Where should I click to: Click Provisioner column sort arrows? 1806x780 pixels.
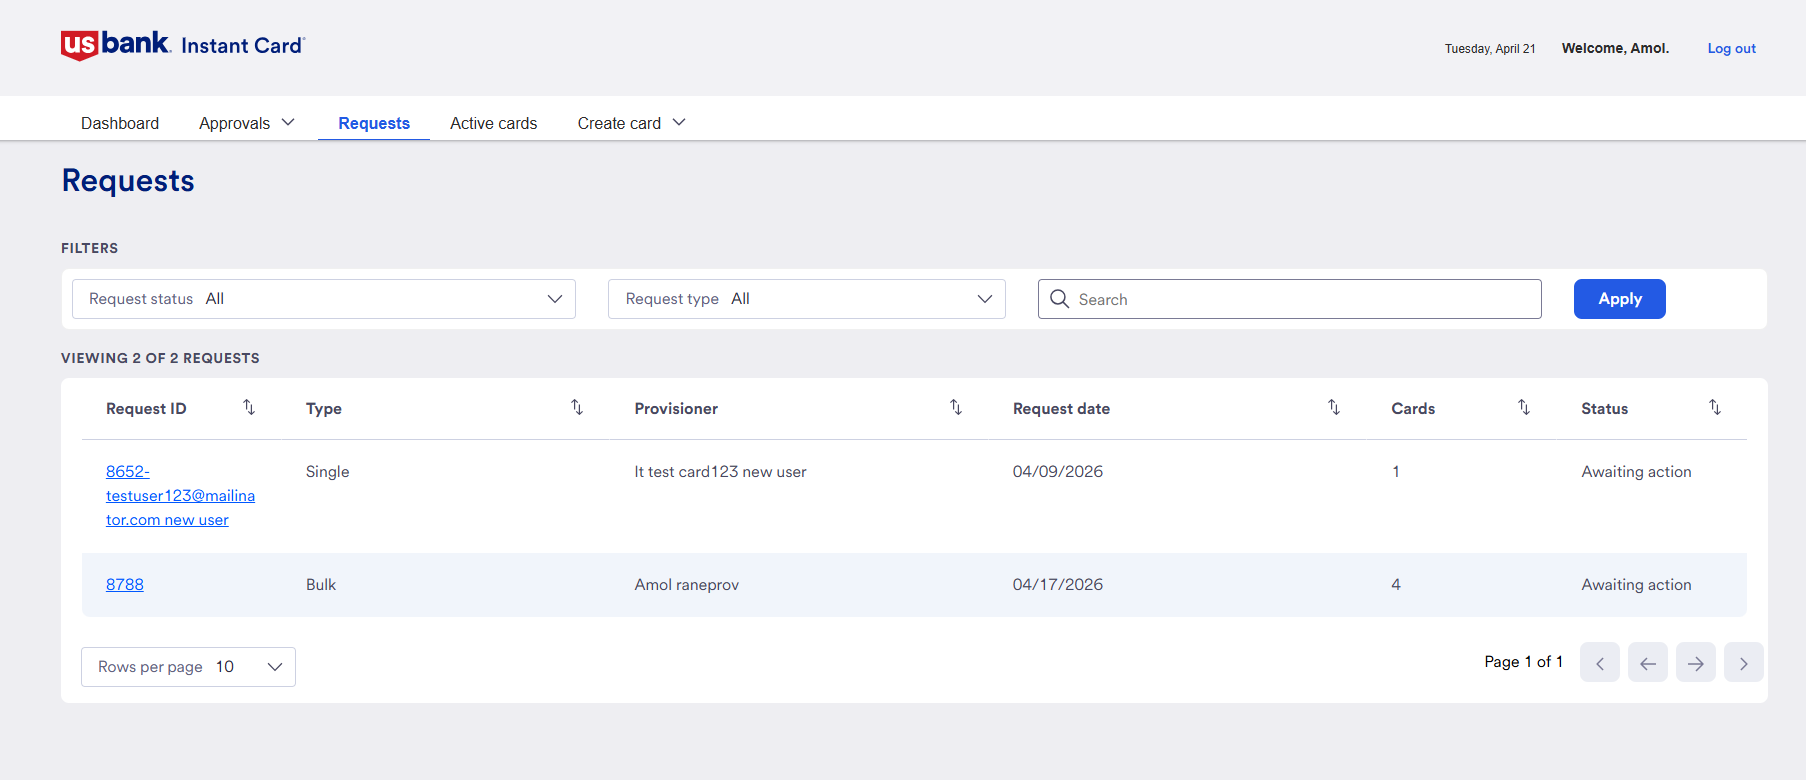[956, 407]
